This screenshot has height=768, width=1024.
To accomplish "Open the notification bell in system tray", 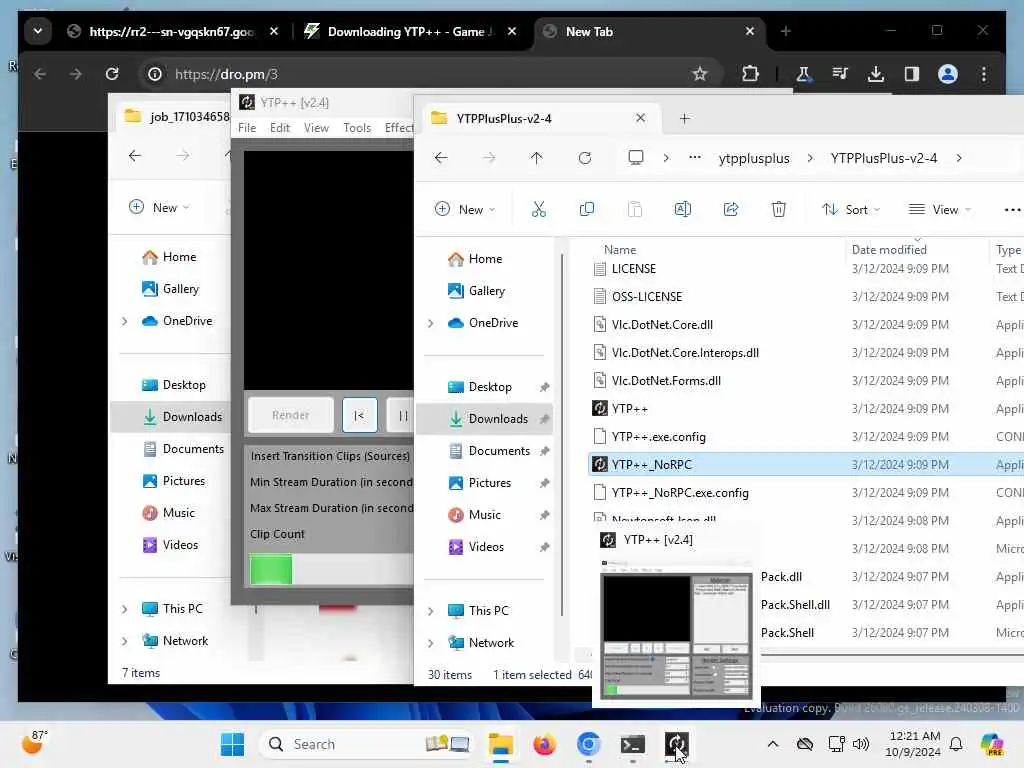I will click(956, 744).
